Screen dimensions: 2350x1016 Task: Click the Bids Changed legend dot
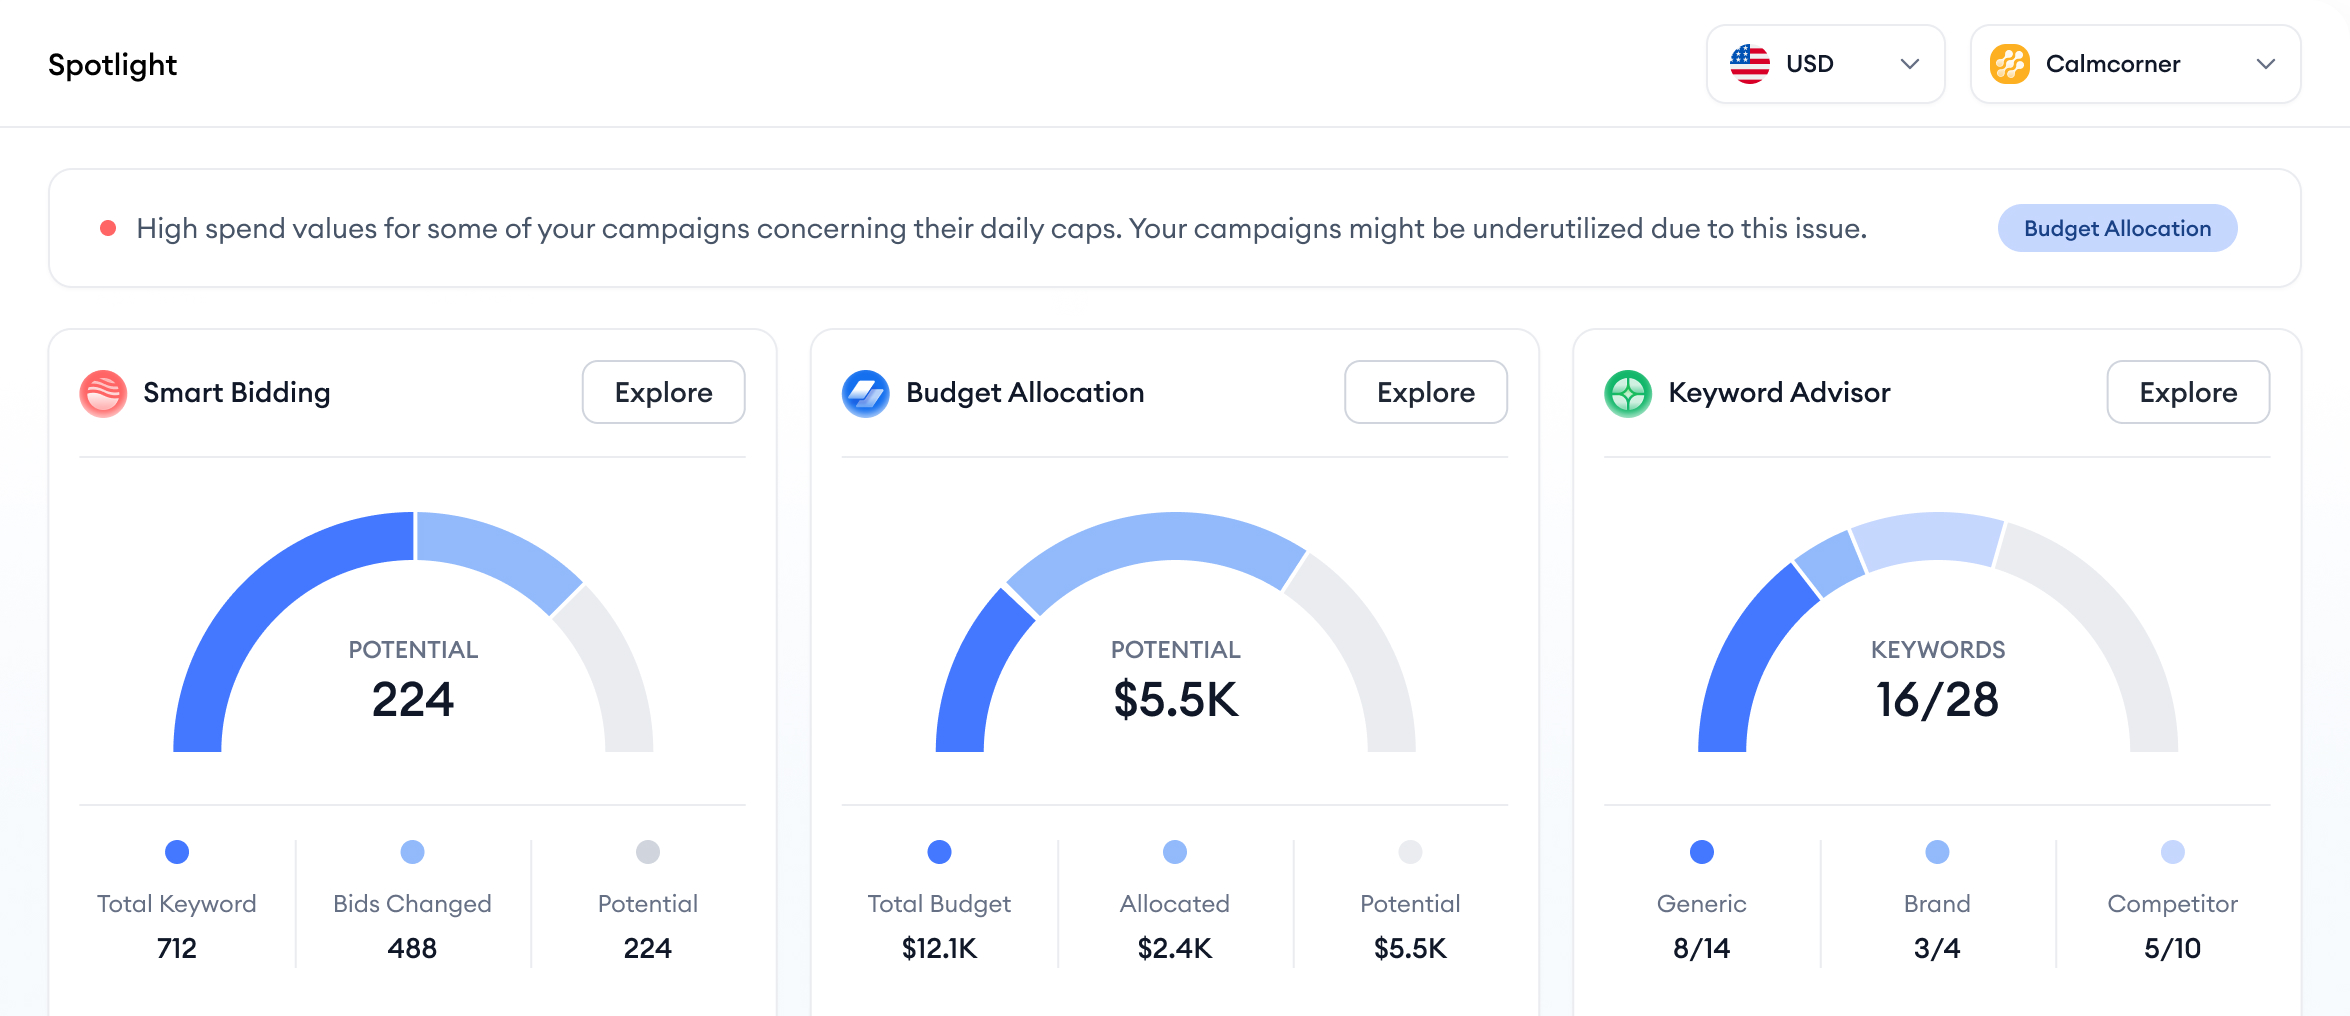pyautogui.click(x=412, y=852)
